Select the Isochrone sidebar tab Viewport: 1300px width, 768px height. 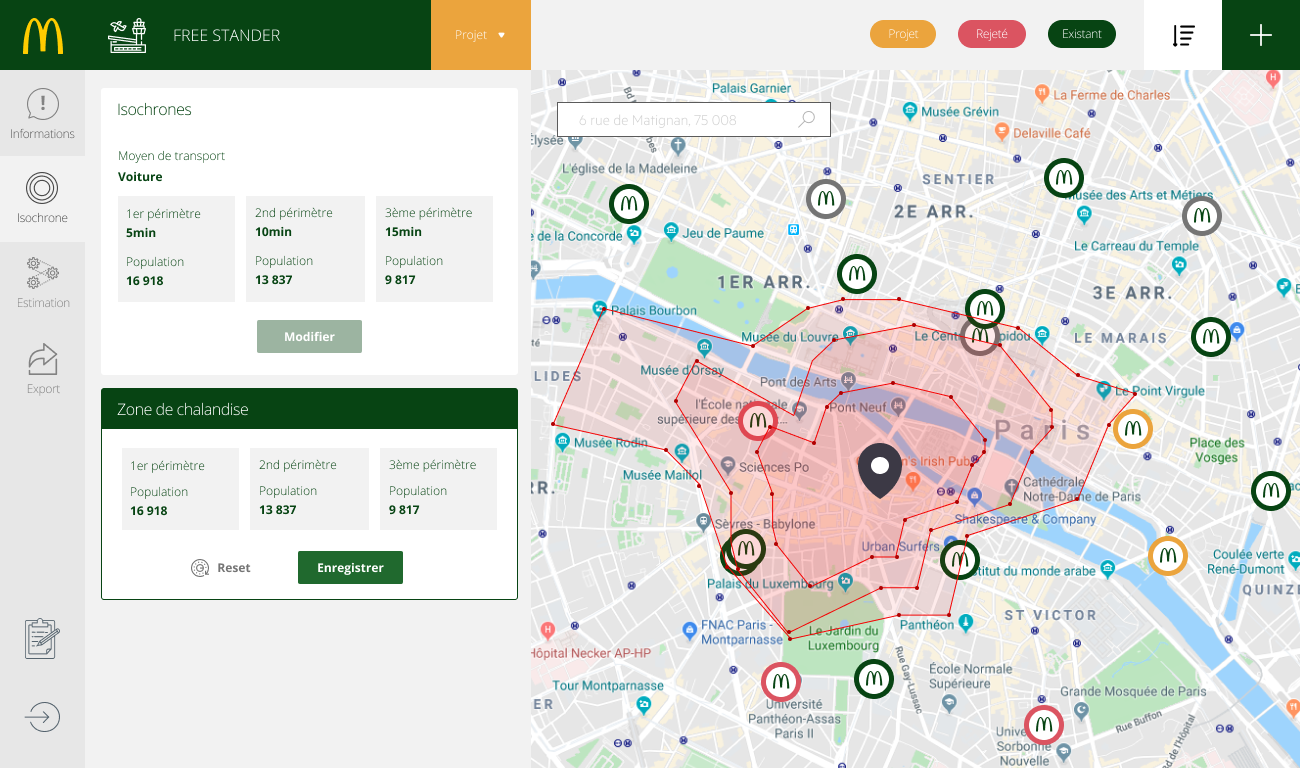[x=42, y=198]
